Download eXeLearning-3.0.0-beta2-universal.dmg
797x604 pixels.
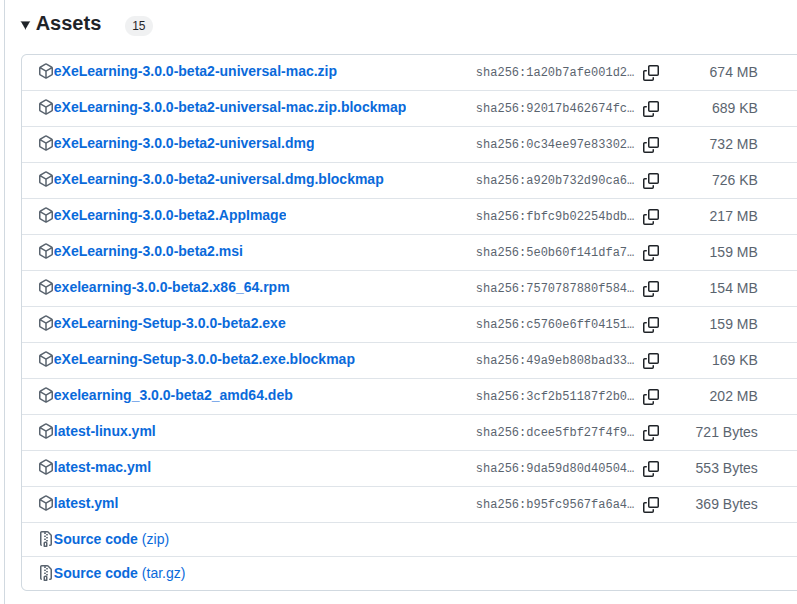coord(184,143)
